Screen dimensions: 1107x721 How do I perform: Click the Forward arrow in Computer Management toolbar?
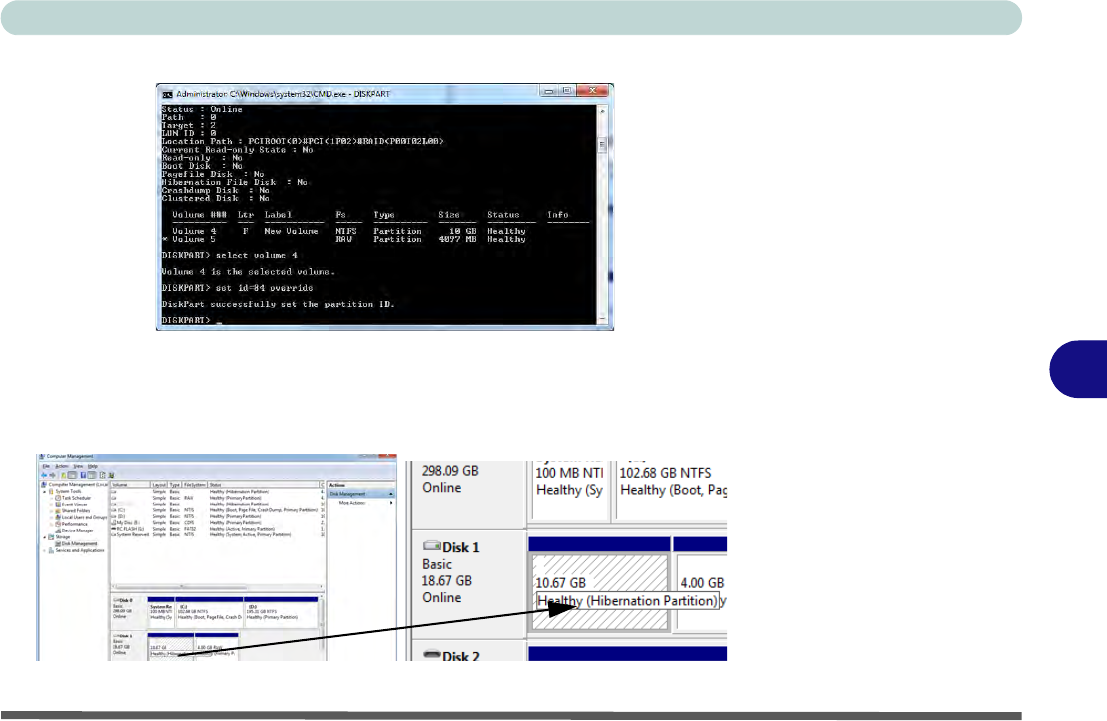point(51,475)
